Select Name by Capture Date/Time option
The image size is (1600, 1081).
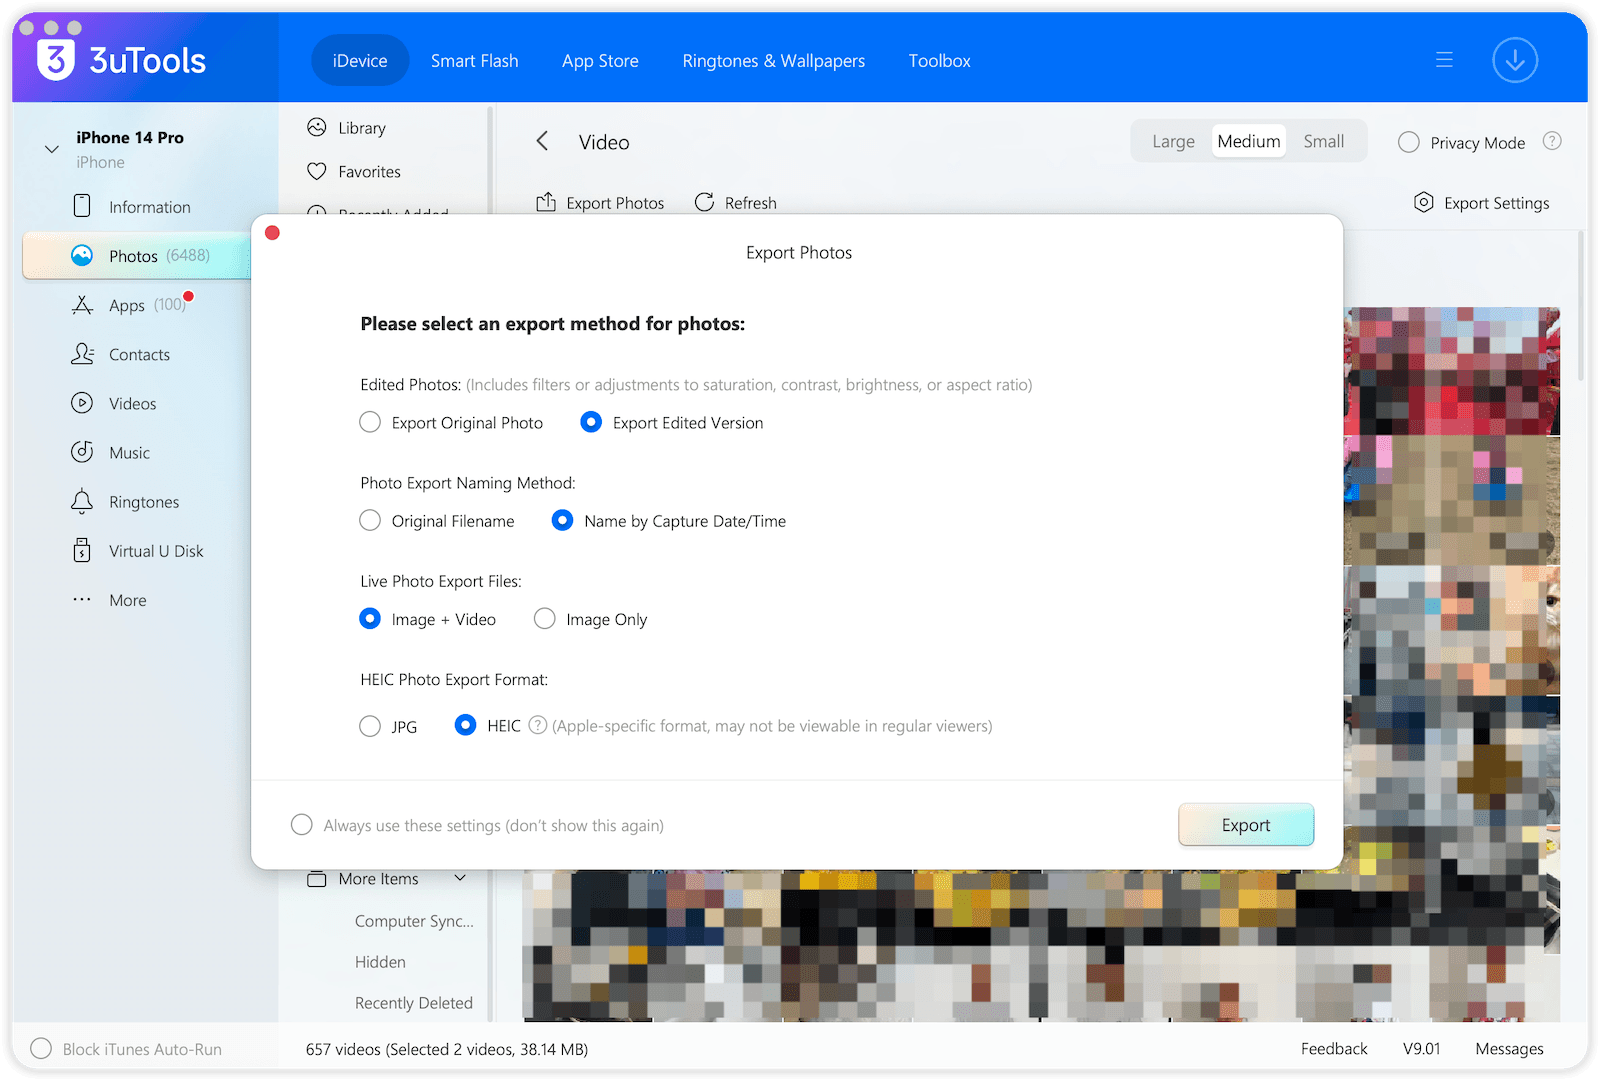[x=563, y=520]
